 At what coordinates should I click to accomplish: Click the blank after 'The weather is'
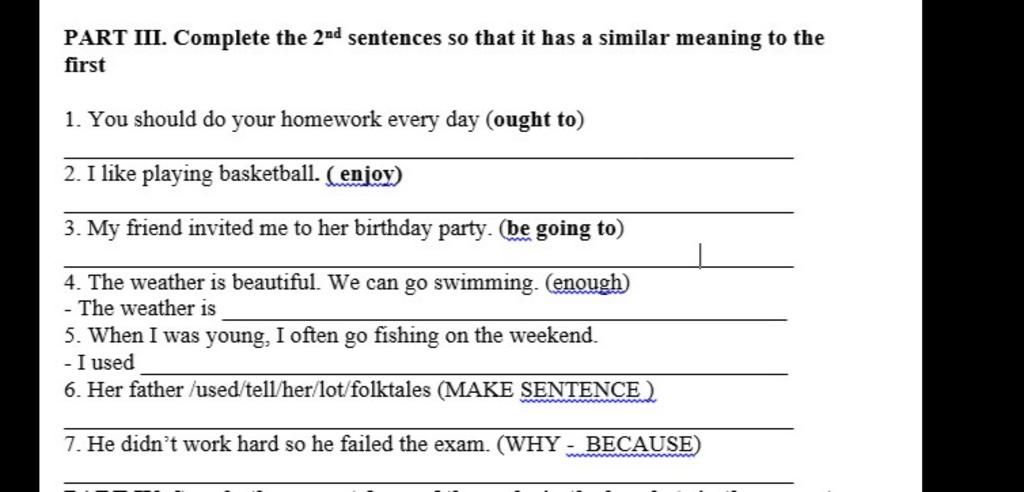pyautogui.click(x=504, y=319)
